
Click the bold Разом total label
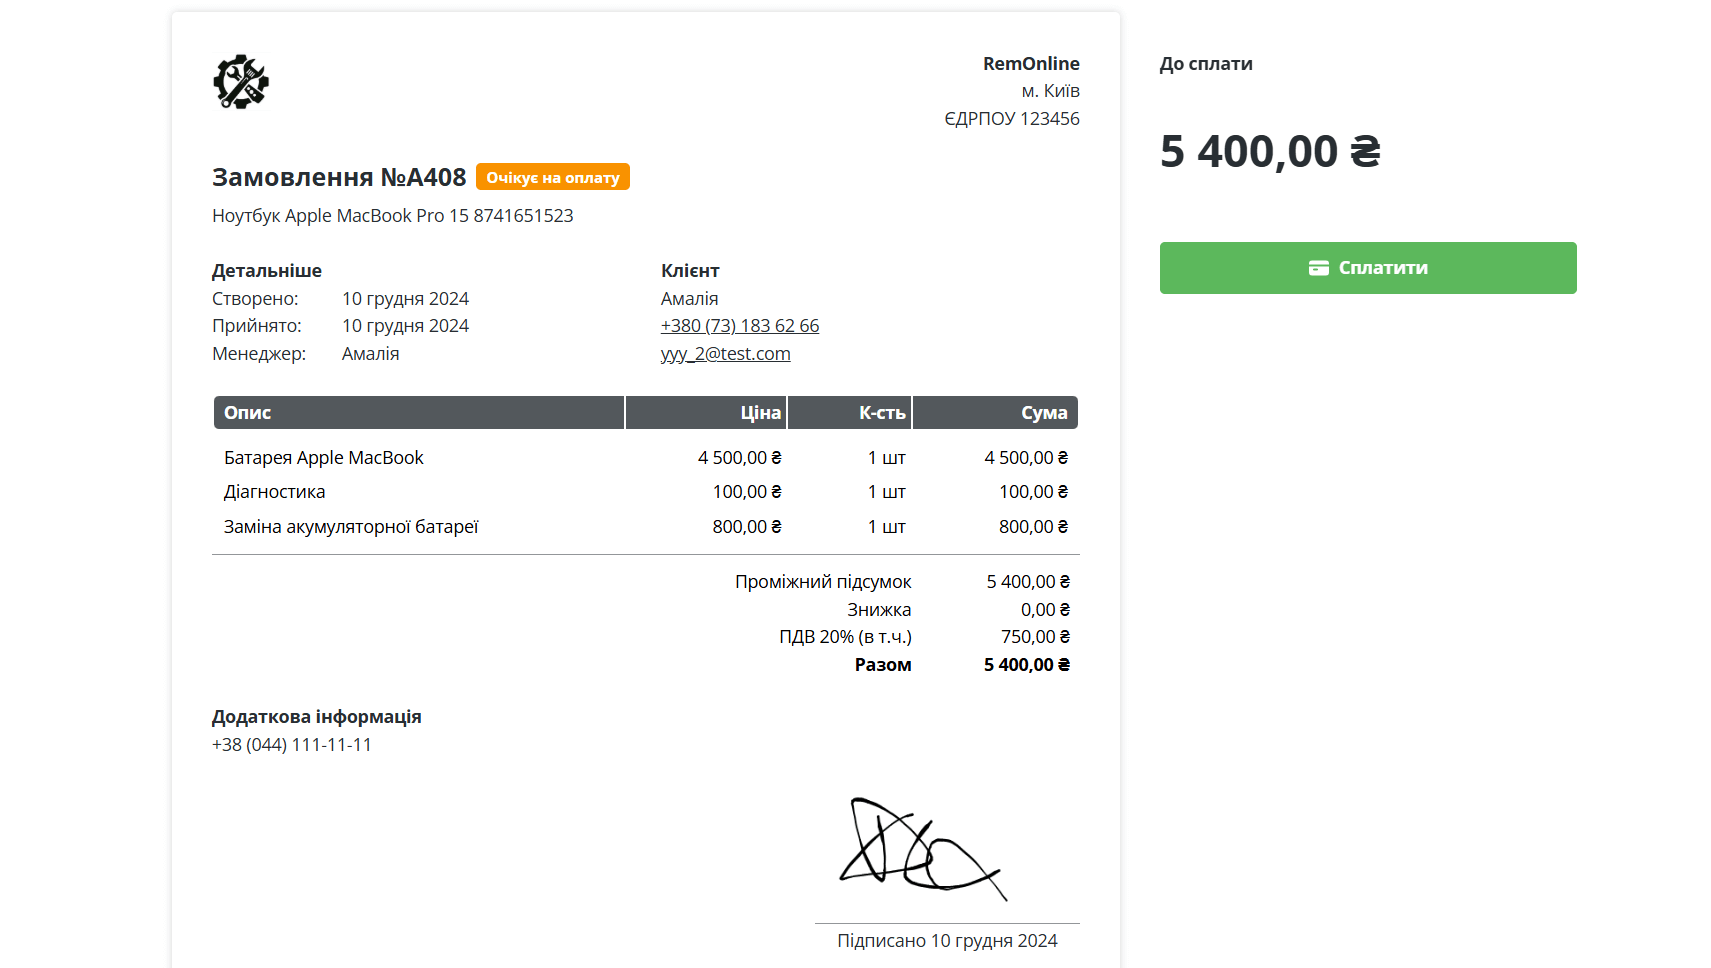(x=883, y=665)
